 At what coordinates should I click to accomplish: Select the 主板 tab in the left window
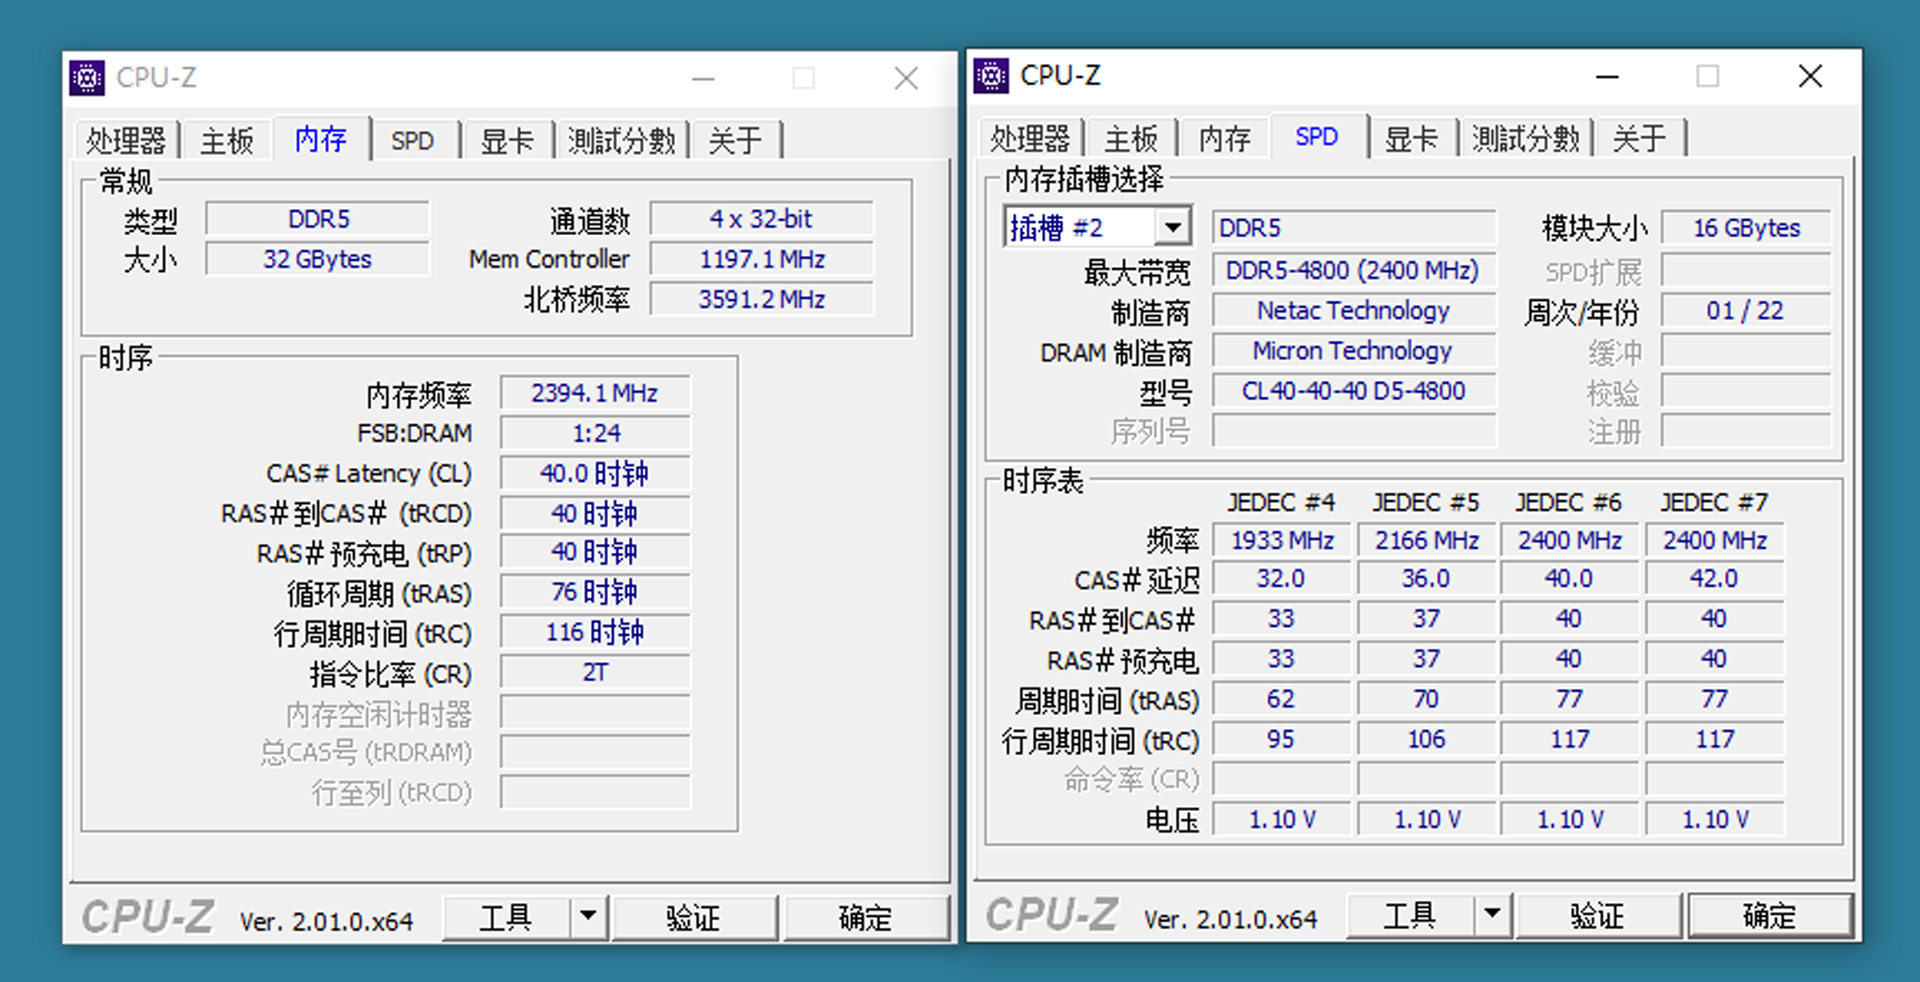226,140
